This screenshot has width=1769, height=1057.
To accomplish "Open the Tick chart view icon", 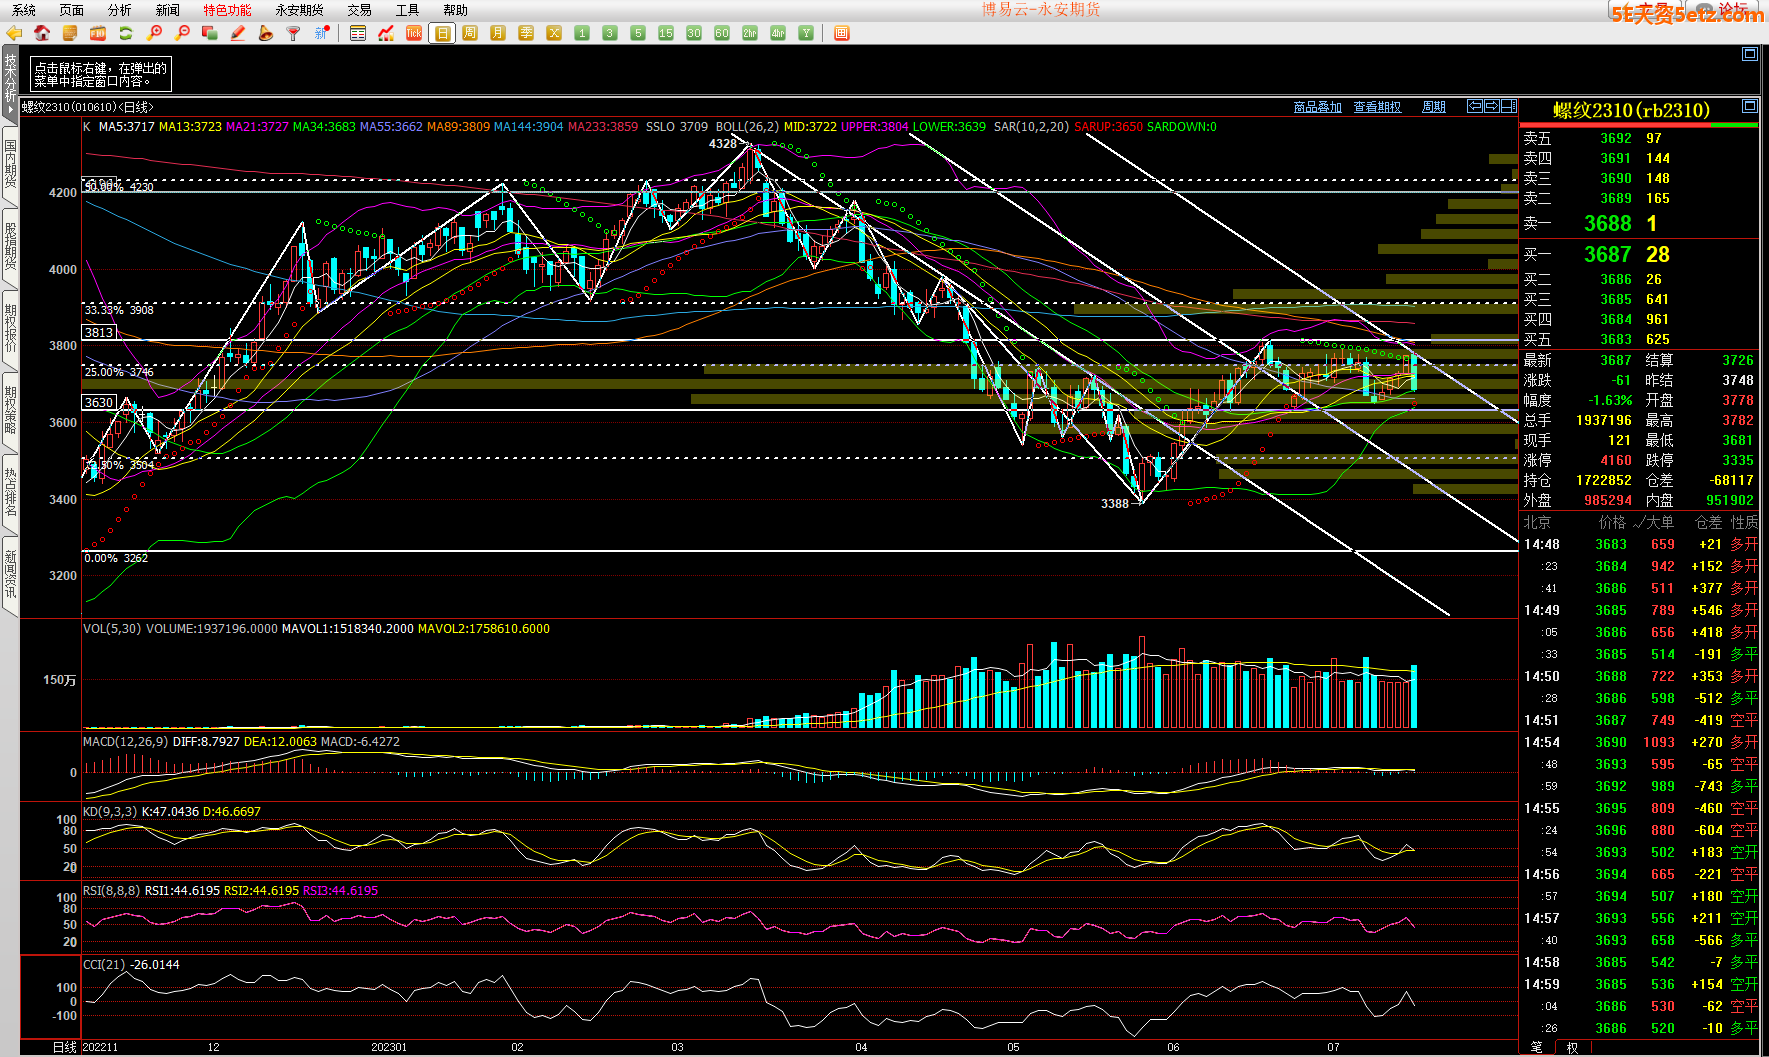I will point(413,33).
